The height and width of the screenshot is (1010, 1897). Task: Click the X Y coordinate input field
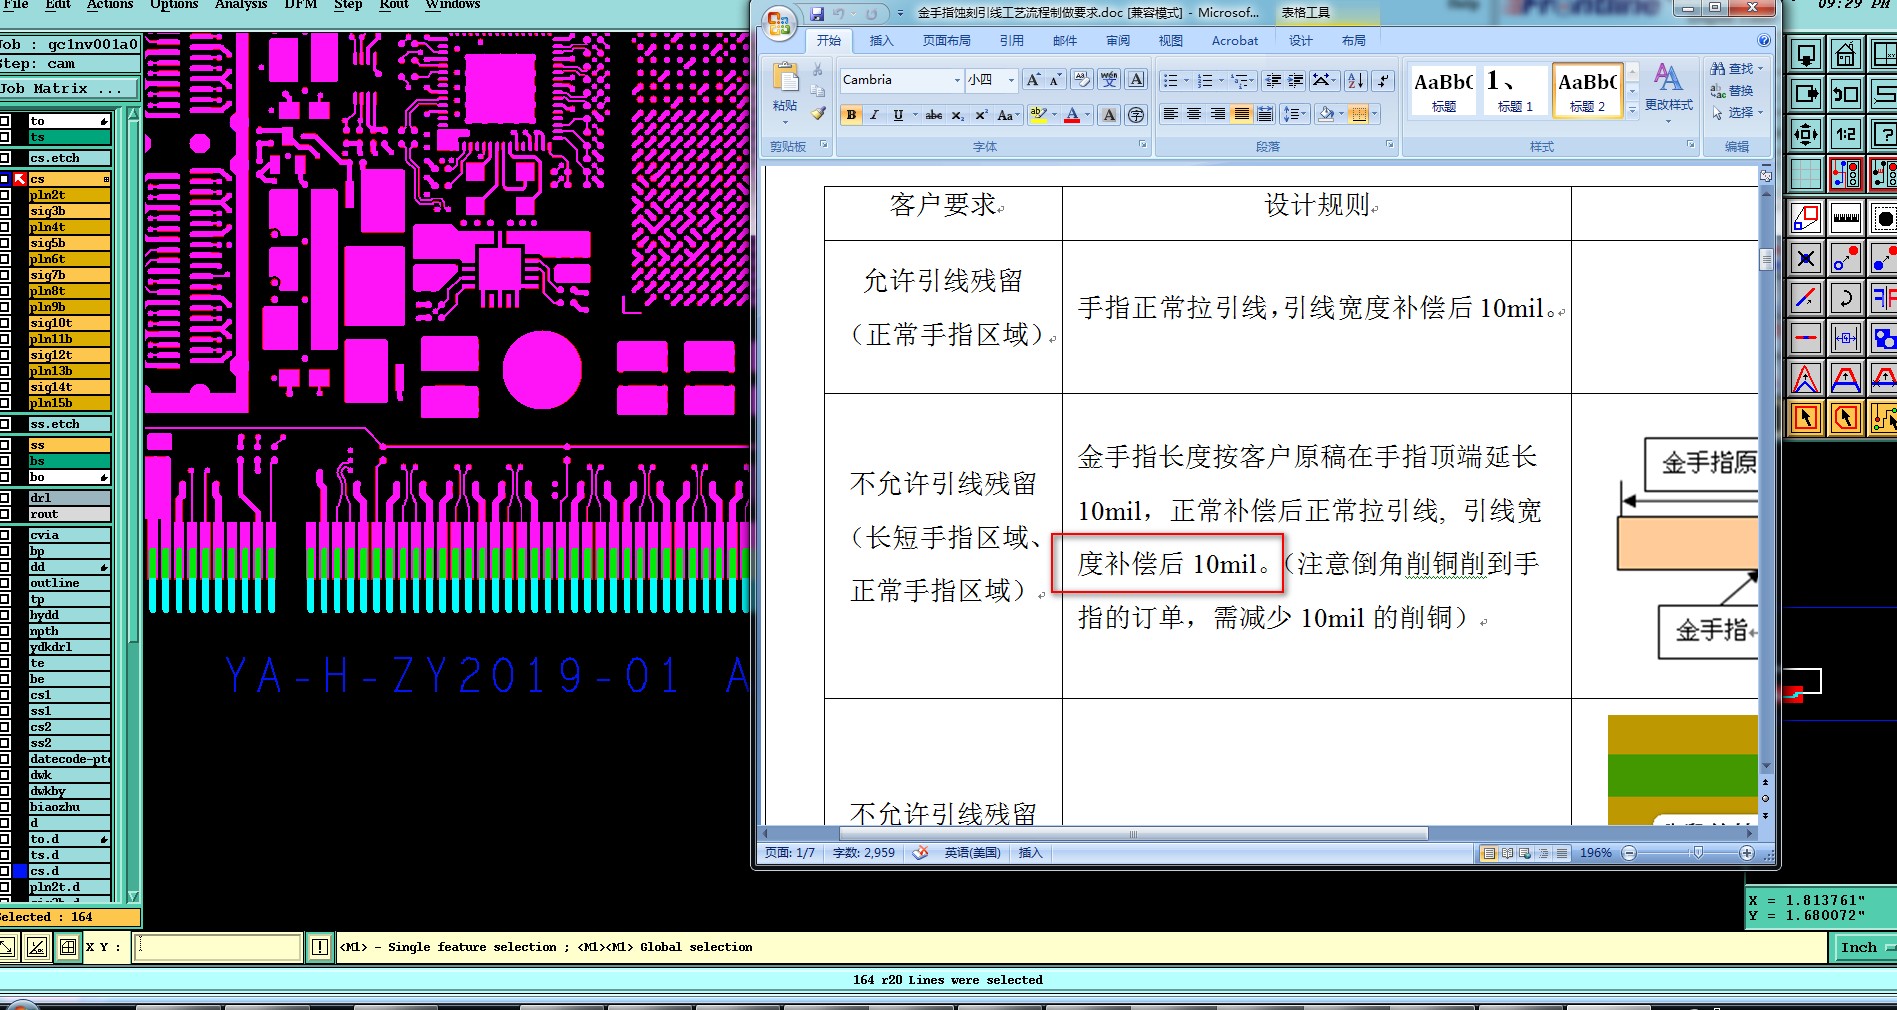[x=217, y=946]
